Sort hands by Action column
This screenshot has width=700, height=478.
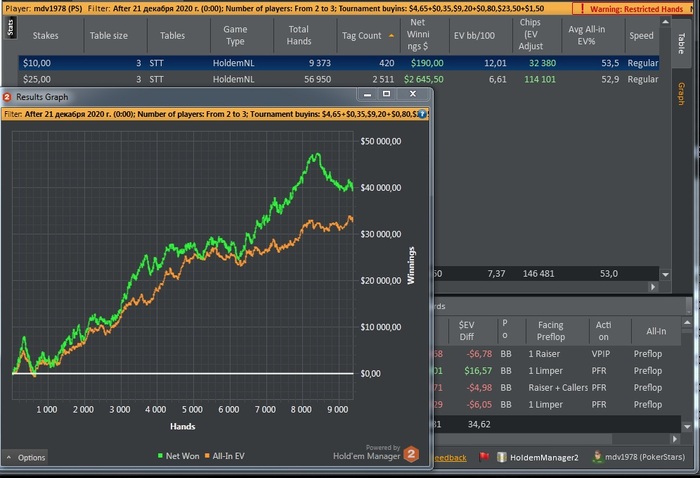pos(603,331)
